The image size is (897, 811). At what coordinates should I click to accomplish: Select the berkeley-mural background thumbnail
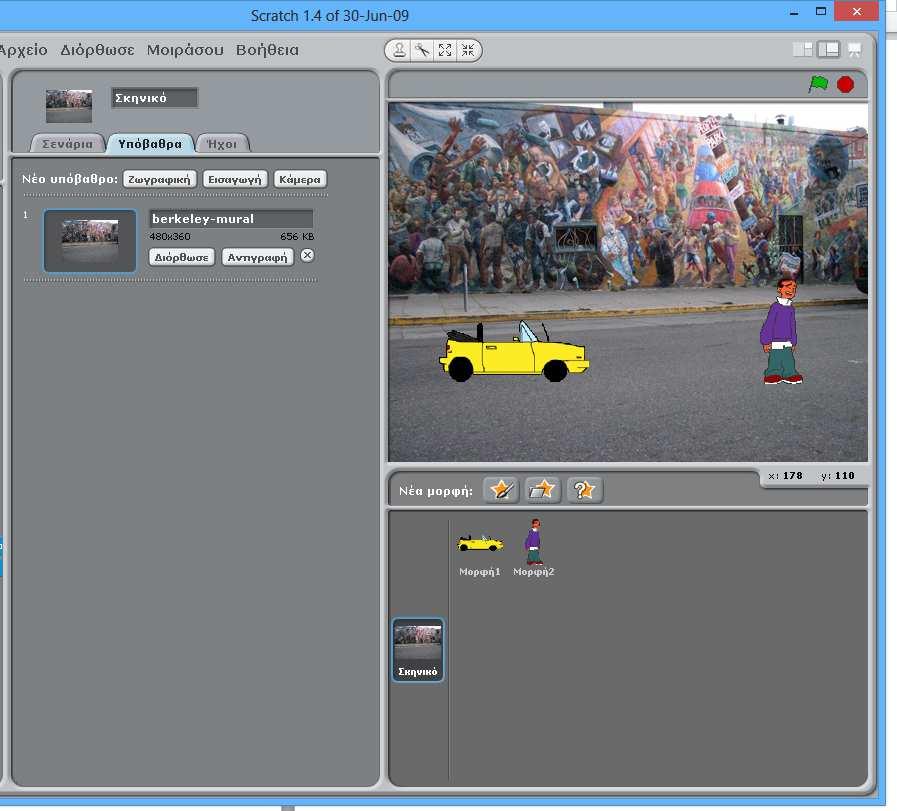[90, 240]
